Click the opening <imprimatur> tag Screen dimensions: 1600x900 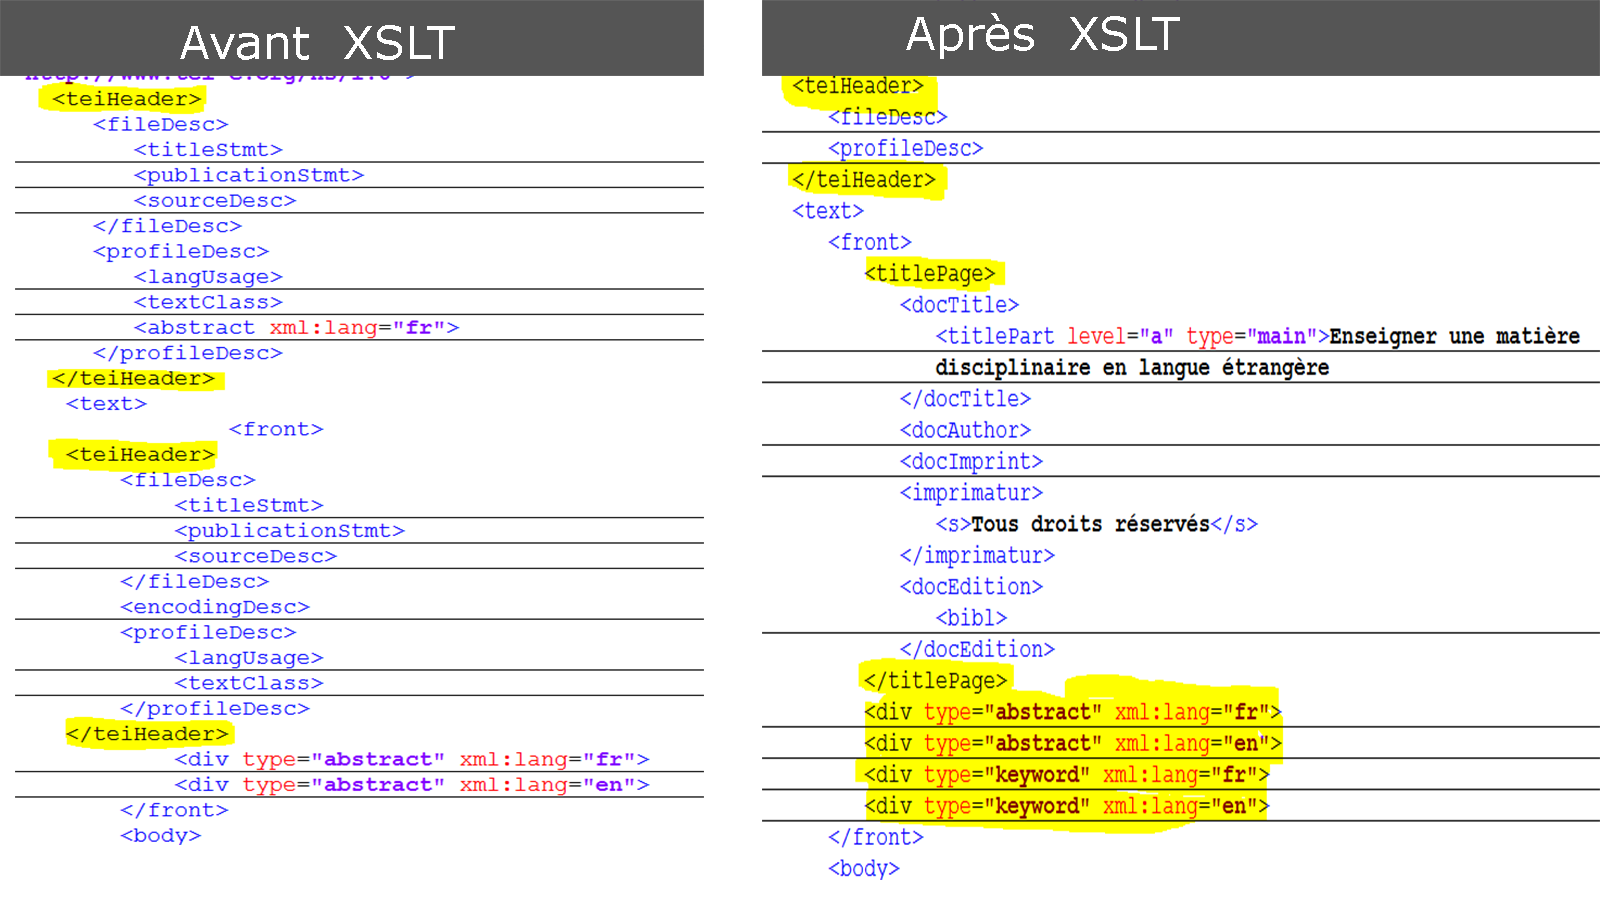tap(971, 493)
